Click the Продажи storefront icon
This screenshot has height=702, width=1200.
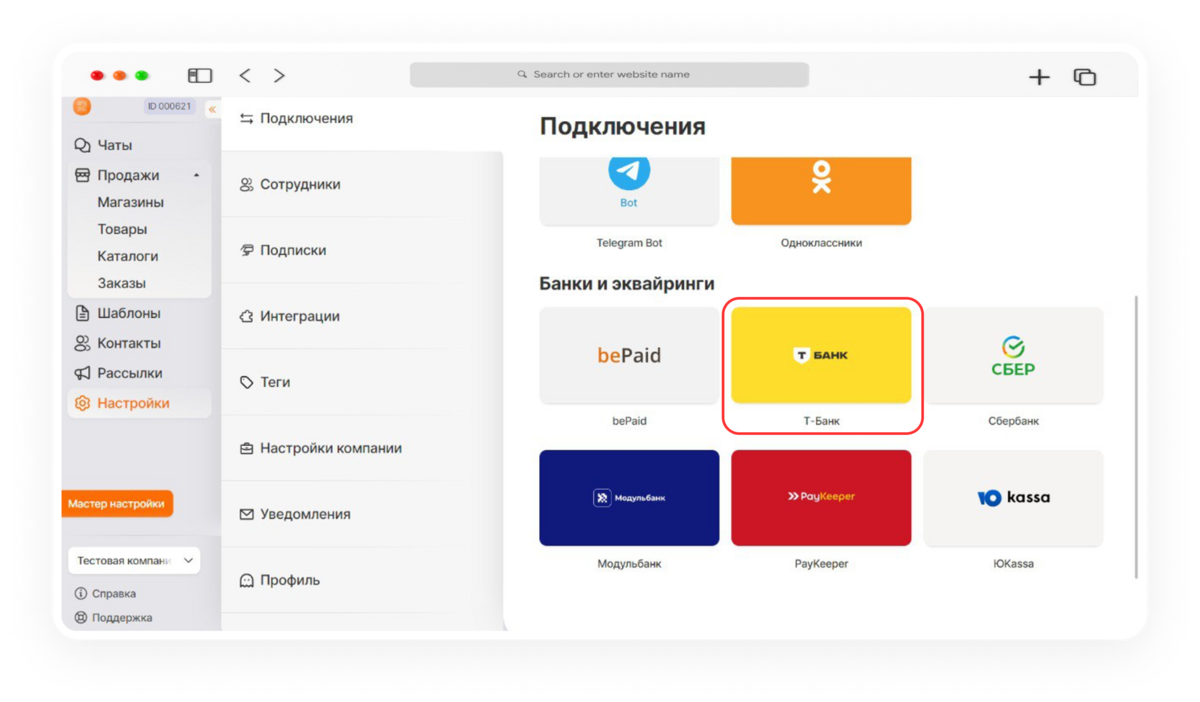click(x=82, y=175)
